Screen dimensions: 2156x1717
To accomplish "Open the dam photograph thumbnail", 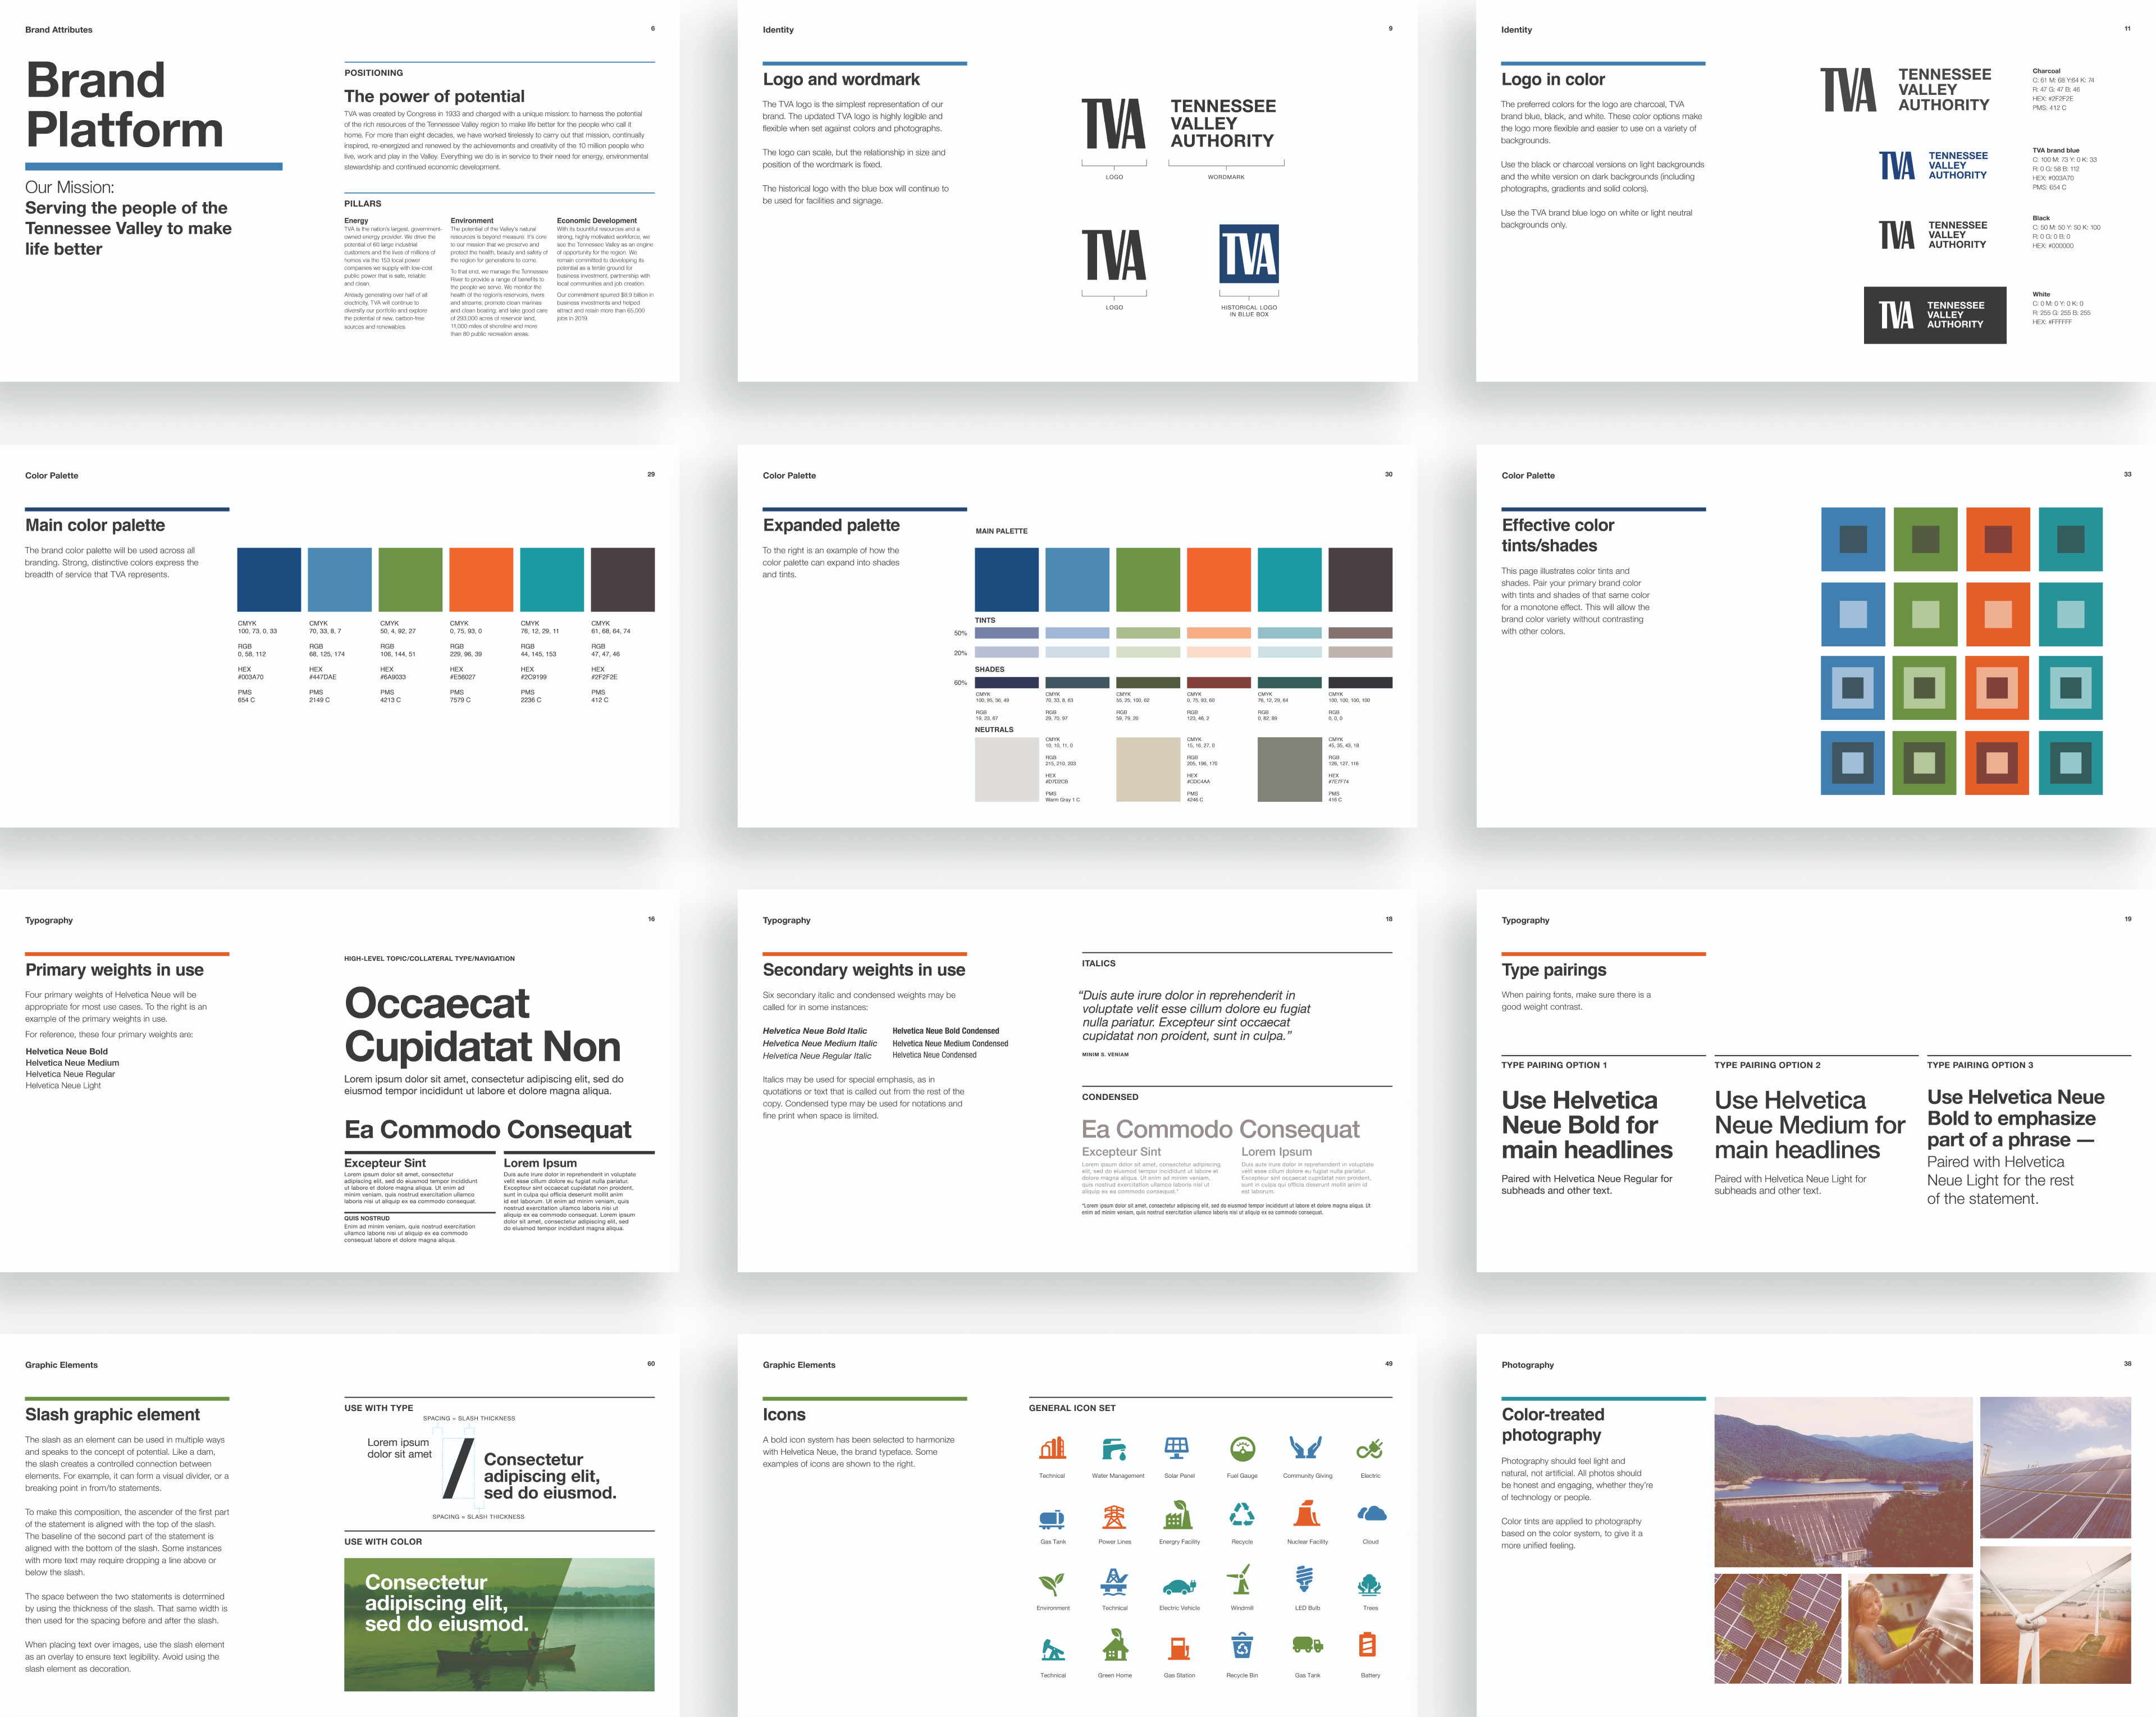I will 1843,1481.
